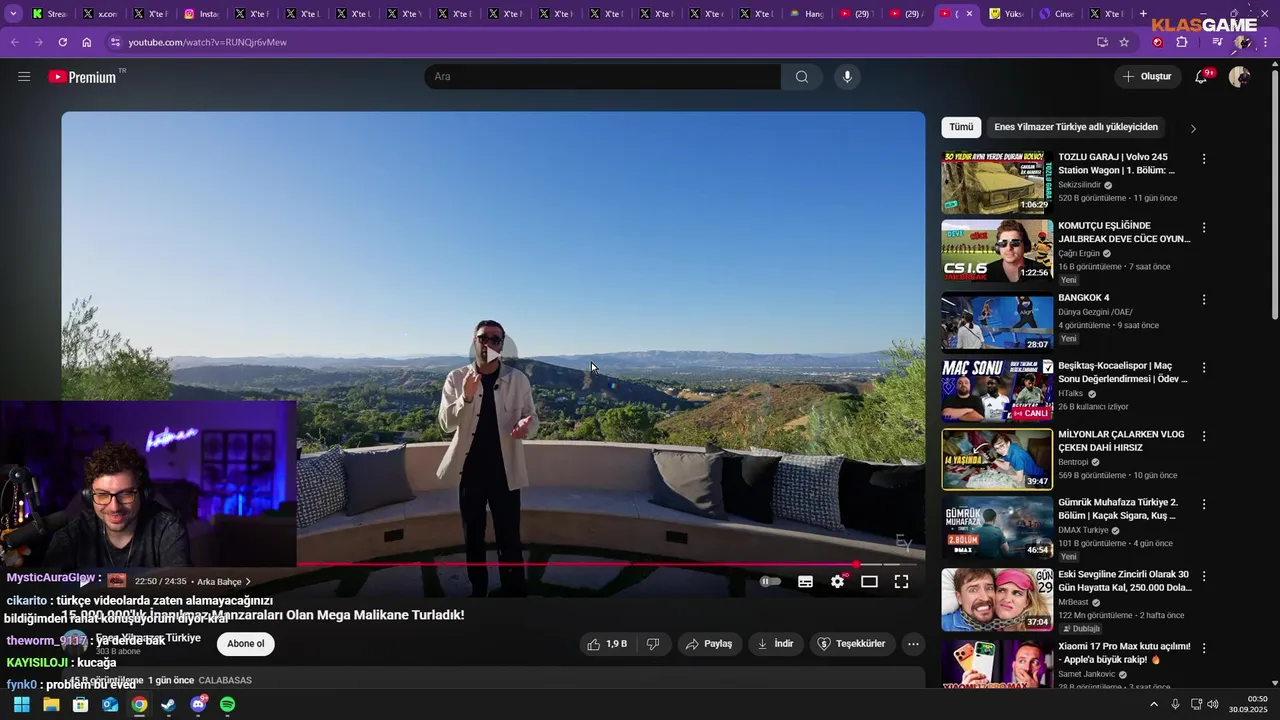The width and height of the screenshot is (1280, 720).
Task: Open the tab search dropdown arrow
Action: pyautogui.click(x=14, y=14)
